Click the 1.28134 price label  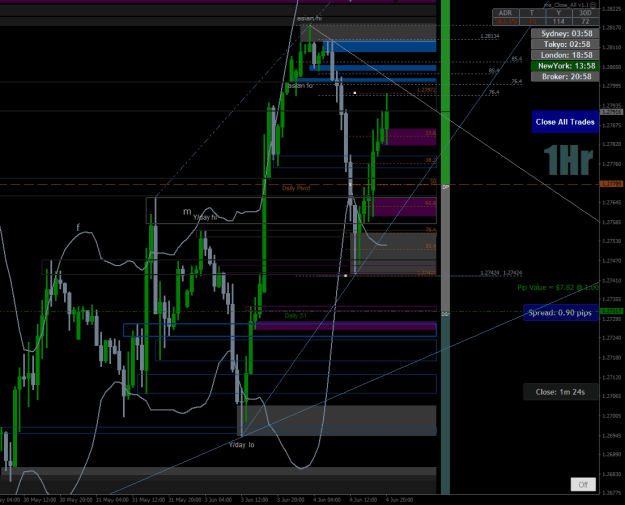pos(489,36)
